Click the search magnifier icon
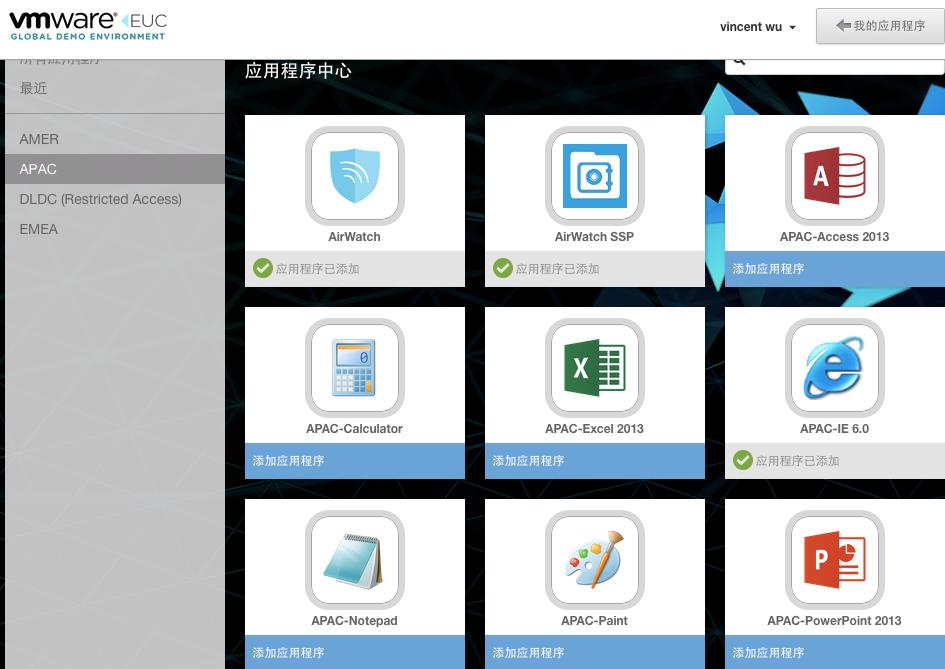 [x=739, y=59]
